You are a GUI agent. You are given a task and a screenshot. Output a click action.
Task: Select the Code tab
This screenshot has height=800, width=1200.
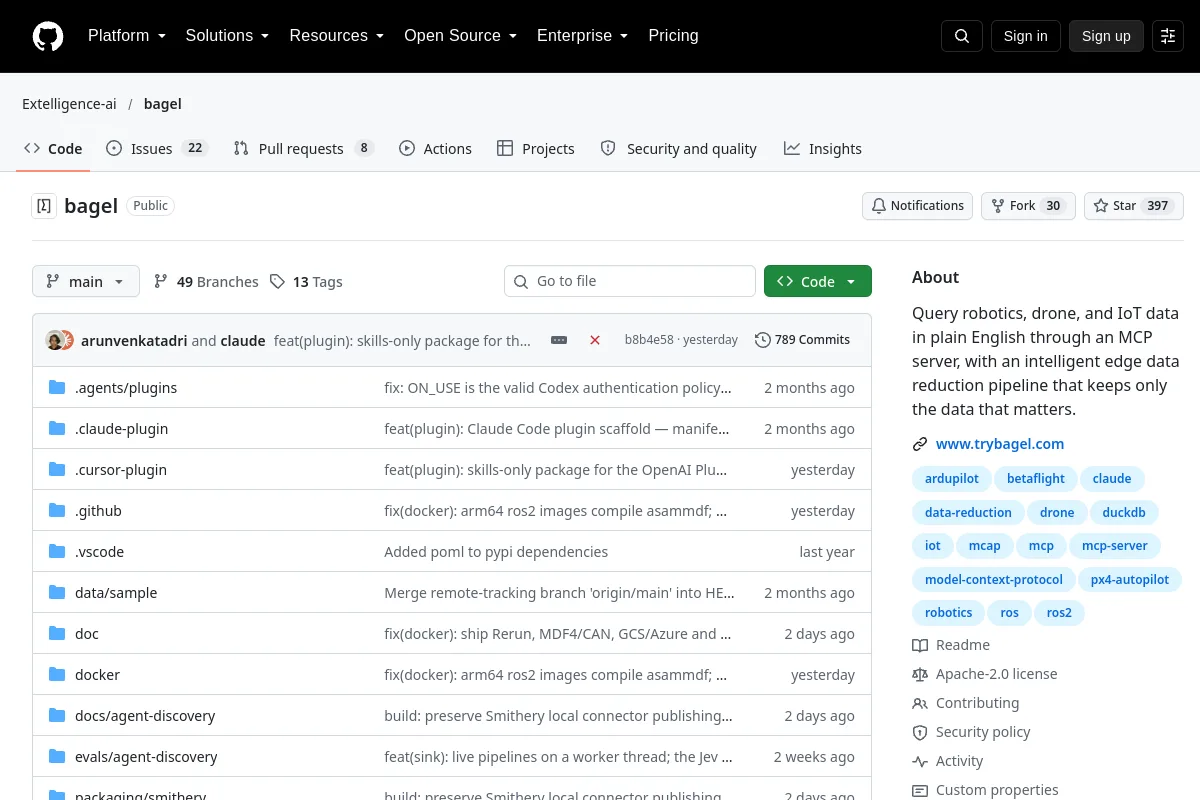[54, 149]
